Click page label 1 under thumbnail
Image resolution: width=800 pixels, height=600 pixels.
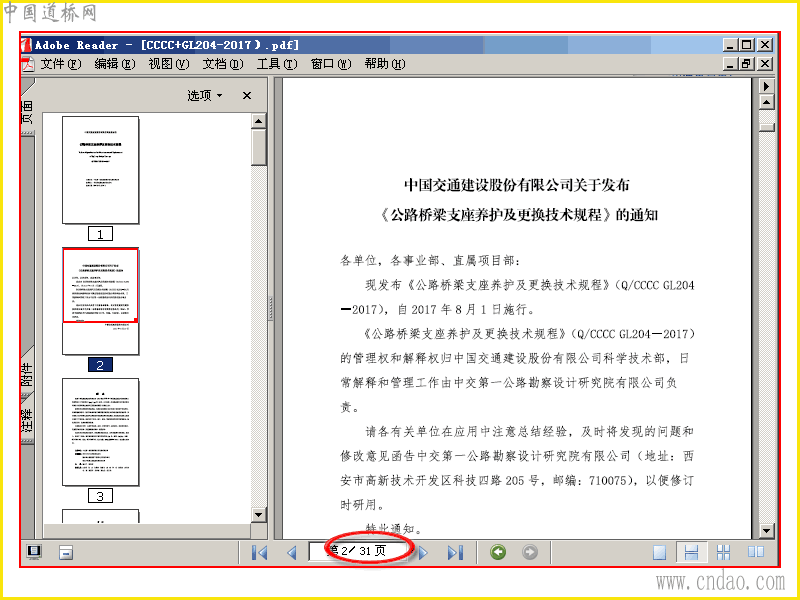click(x=100, y=234)
